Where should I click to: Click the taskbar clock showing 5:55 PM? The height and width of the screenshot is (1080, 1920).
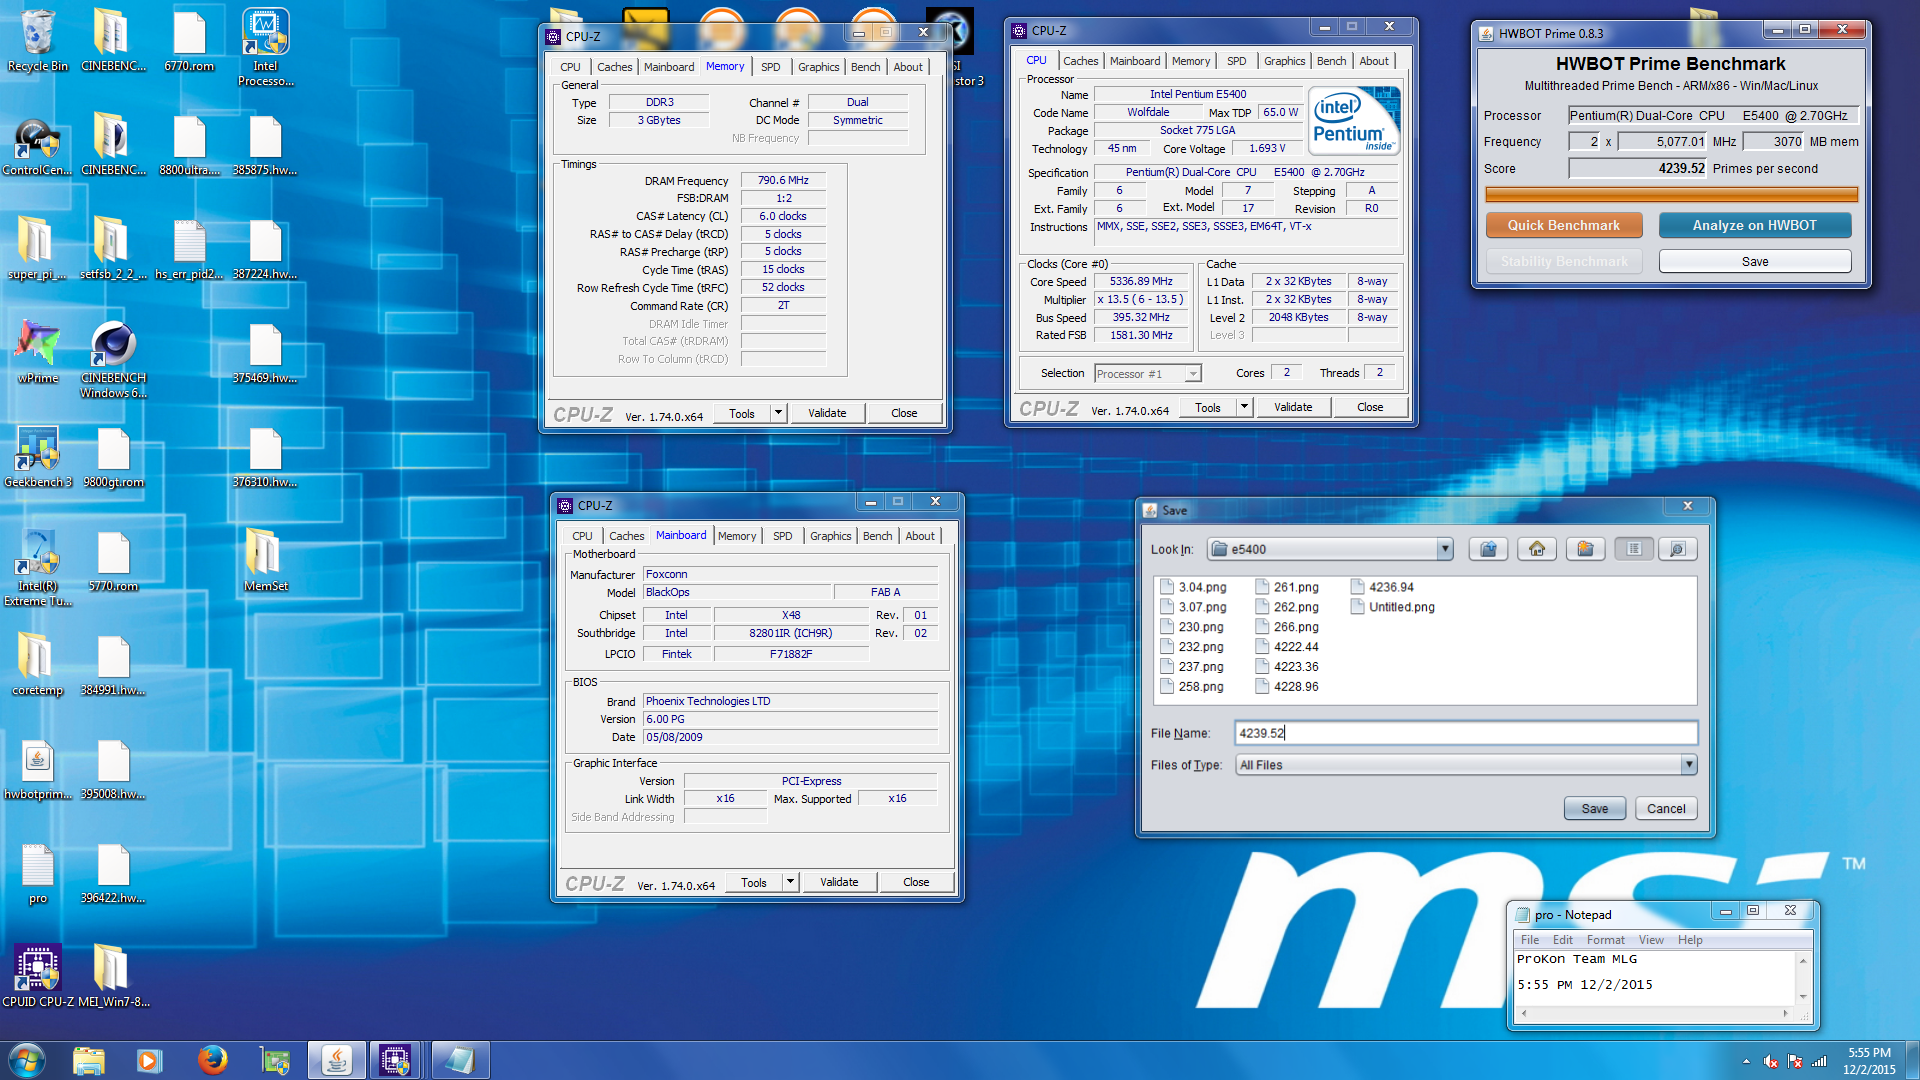click(x=1869, y=1061)
